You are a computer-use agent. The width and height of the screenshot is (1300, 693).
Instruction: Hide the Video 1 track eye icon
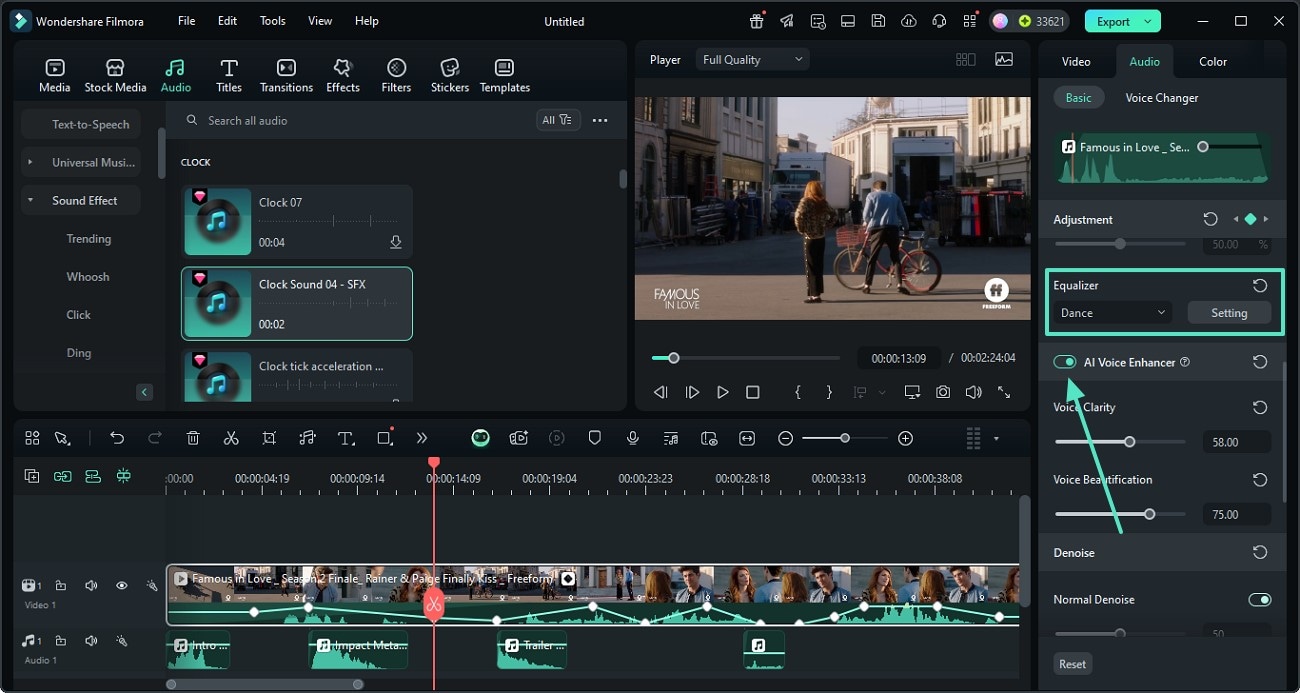[x=121, y=586]
